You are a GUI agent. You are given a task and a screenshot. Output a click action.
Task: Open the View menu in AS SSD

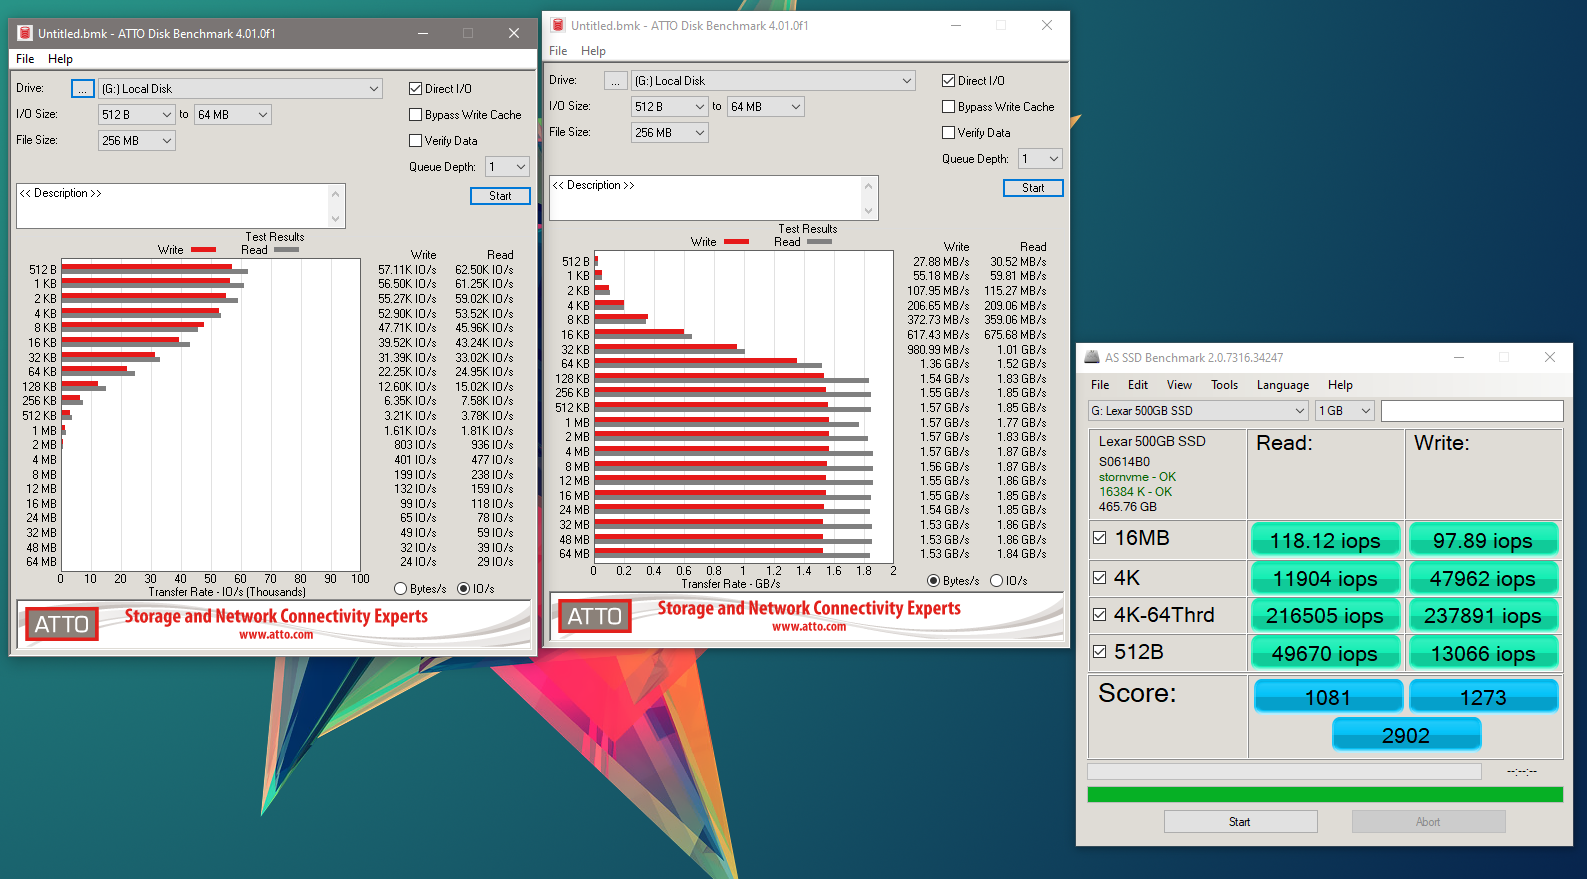point(1179,385)
